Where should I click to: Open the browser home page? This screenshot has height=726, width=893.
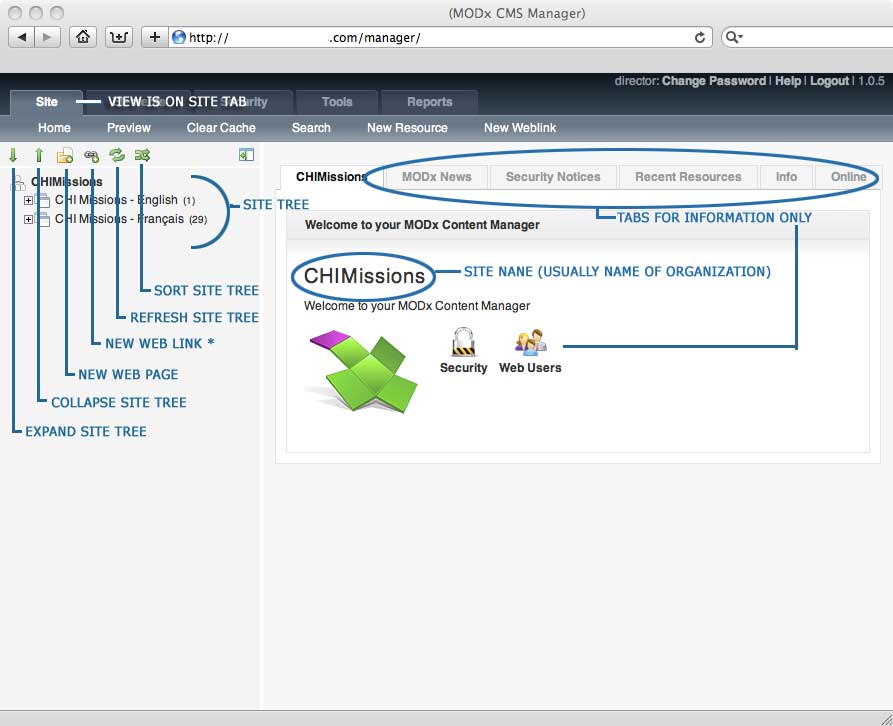point(83,37)
